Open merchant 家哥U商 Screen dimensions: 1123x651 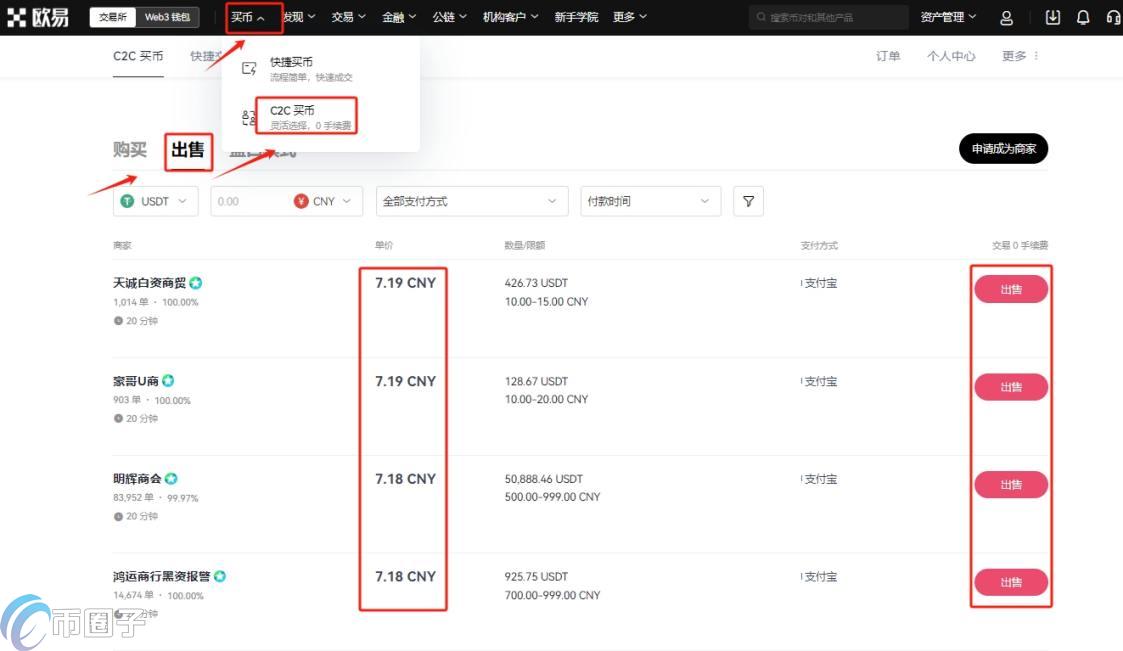tap(135, 380)
